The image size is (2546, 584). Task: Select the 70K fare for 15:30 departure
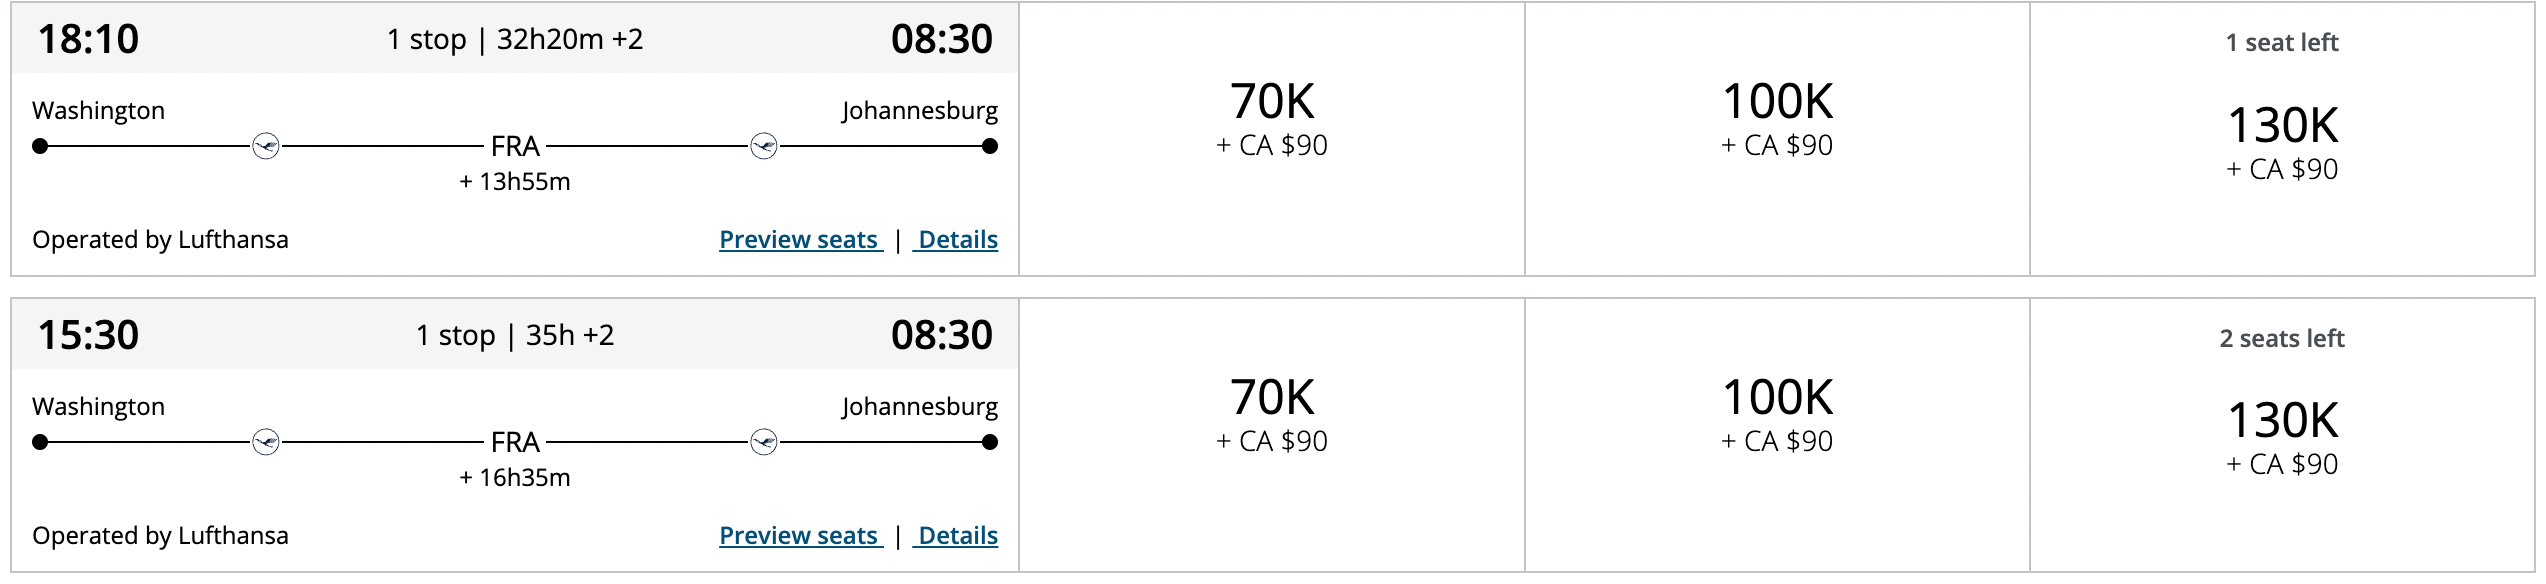[1272, 435]
